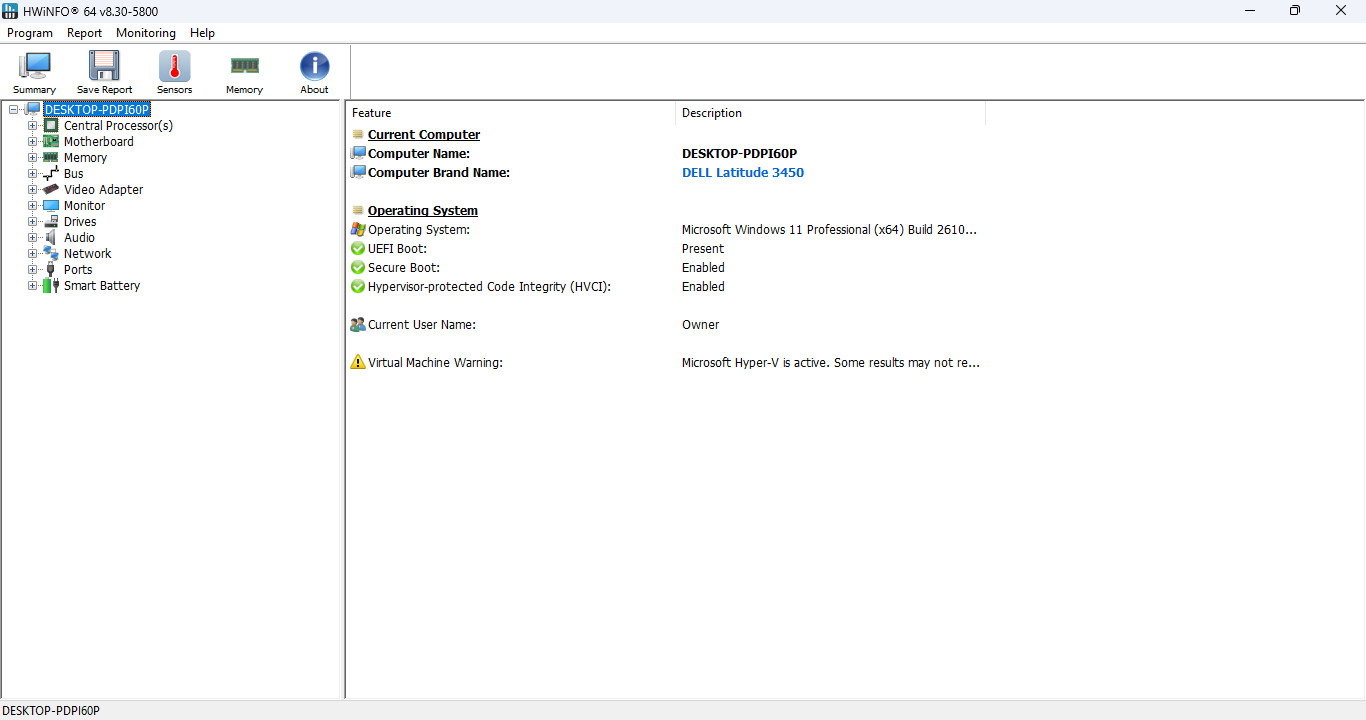Click the Save Report floppy icon
This screenshot has height=720, width=1366.
pos(104,66)
